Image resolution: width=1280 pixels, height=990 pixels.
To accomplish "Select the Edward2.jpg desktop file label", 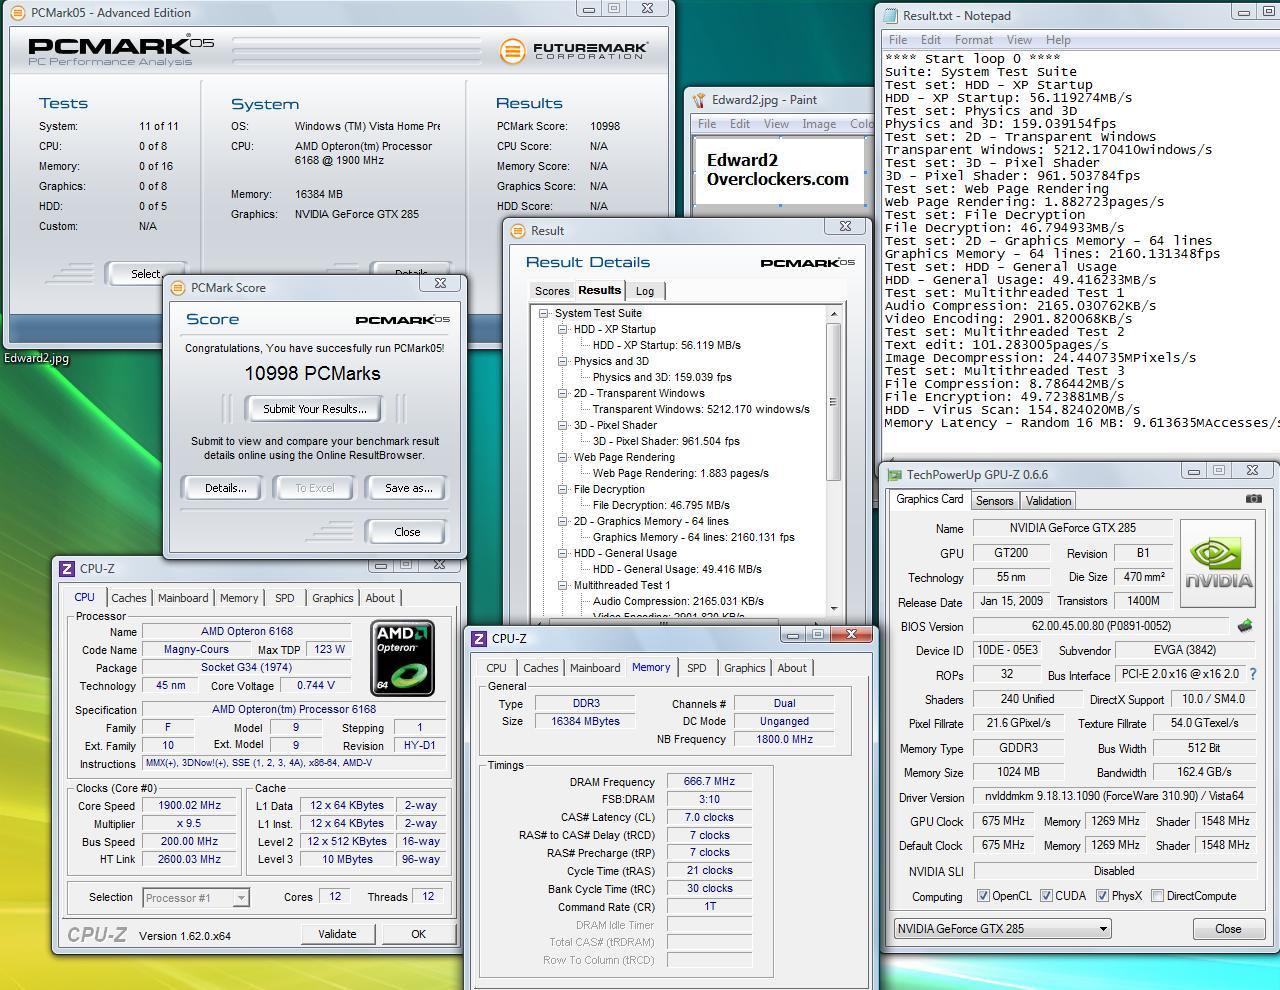I will pos(36,358).
